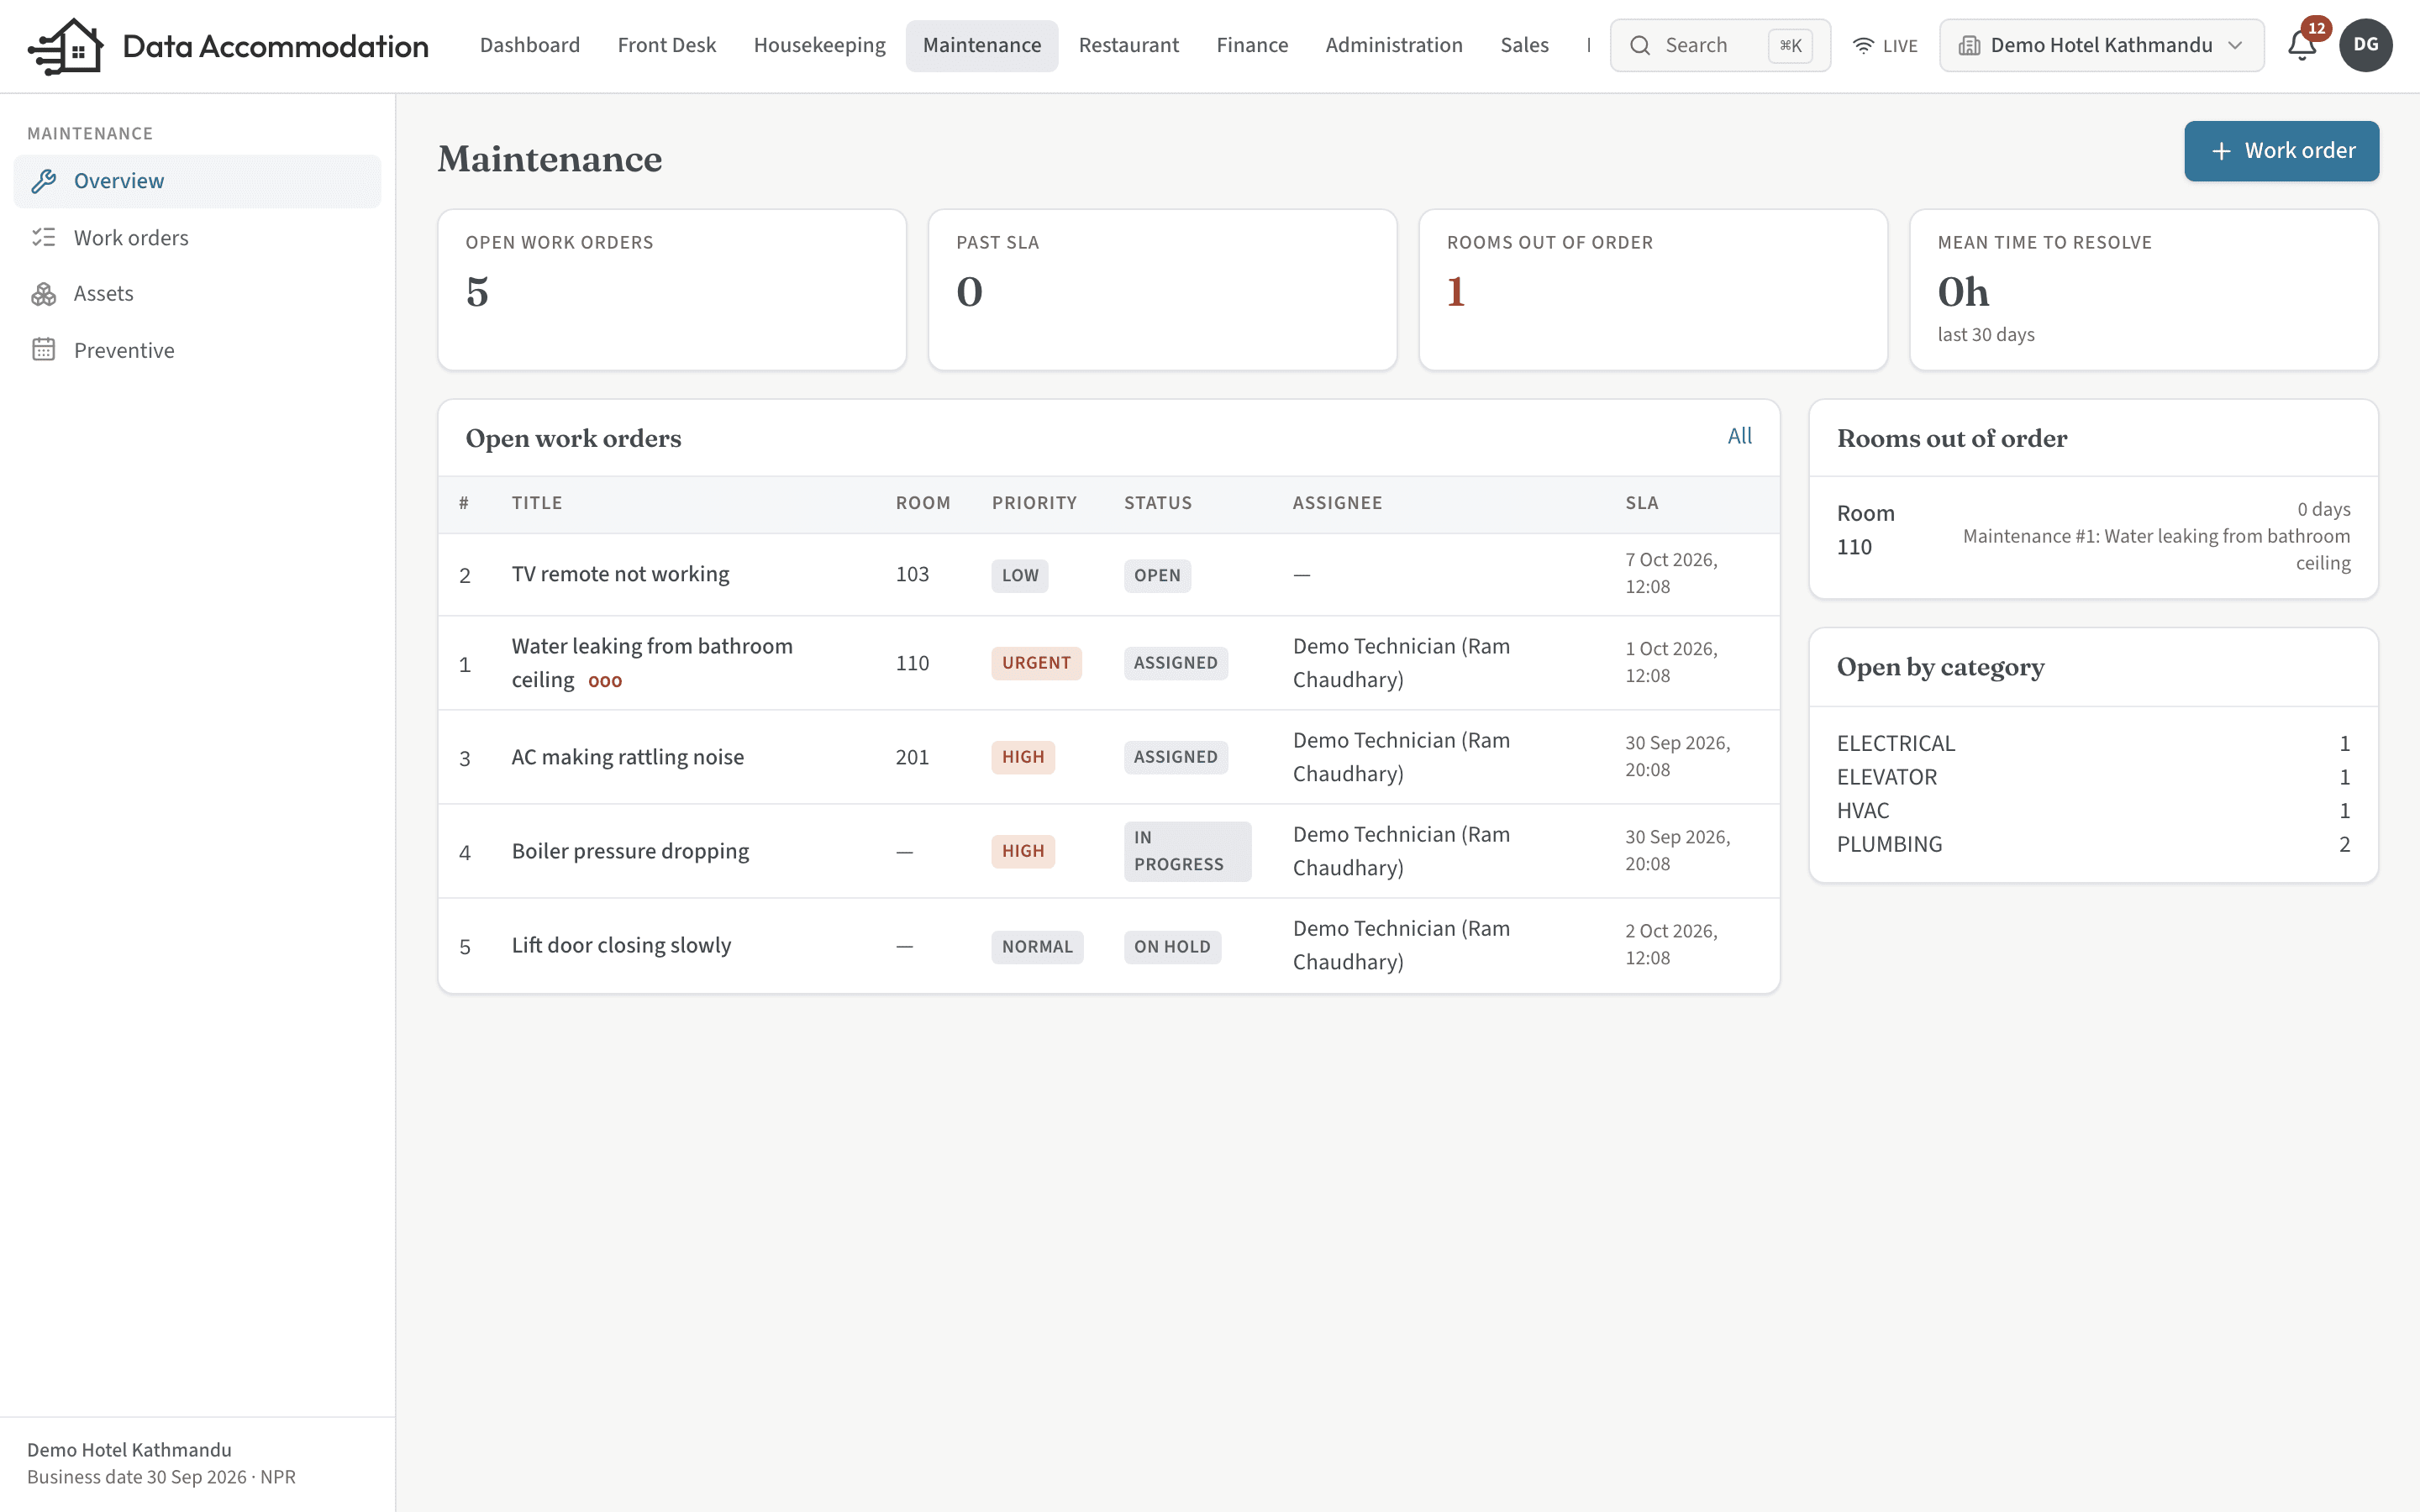Switch to the Sales tab
The image size is (2420, 1512).
(x=1524, y=45)
